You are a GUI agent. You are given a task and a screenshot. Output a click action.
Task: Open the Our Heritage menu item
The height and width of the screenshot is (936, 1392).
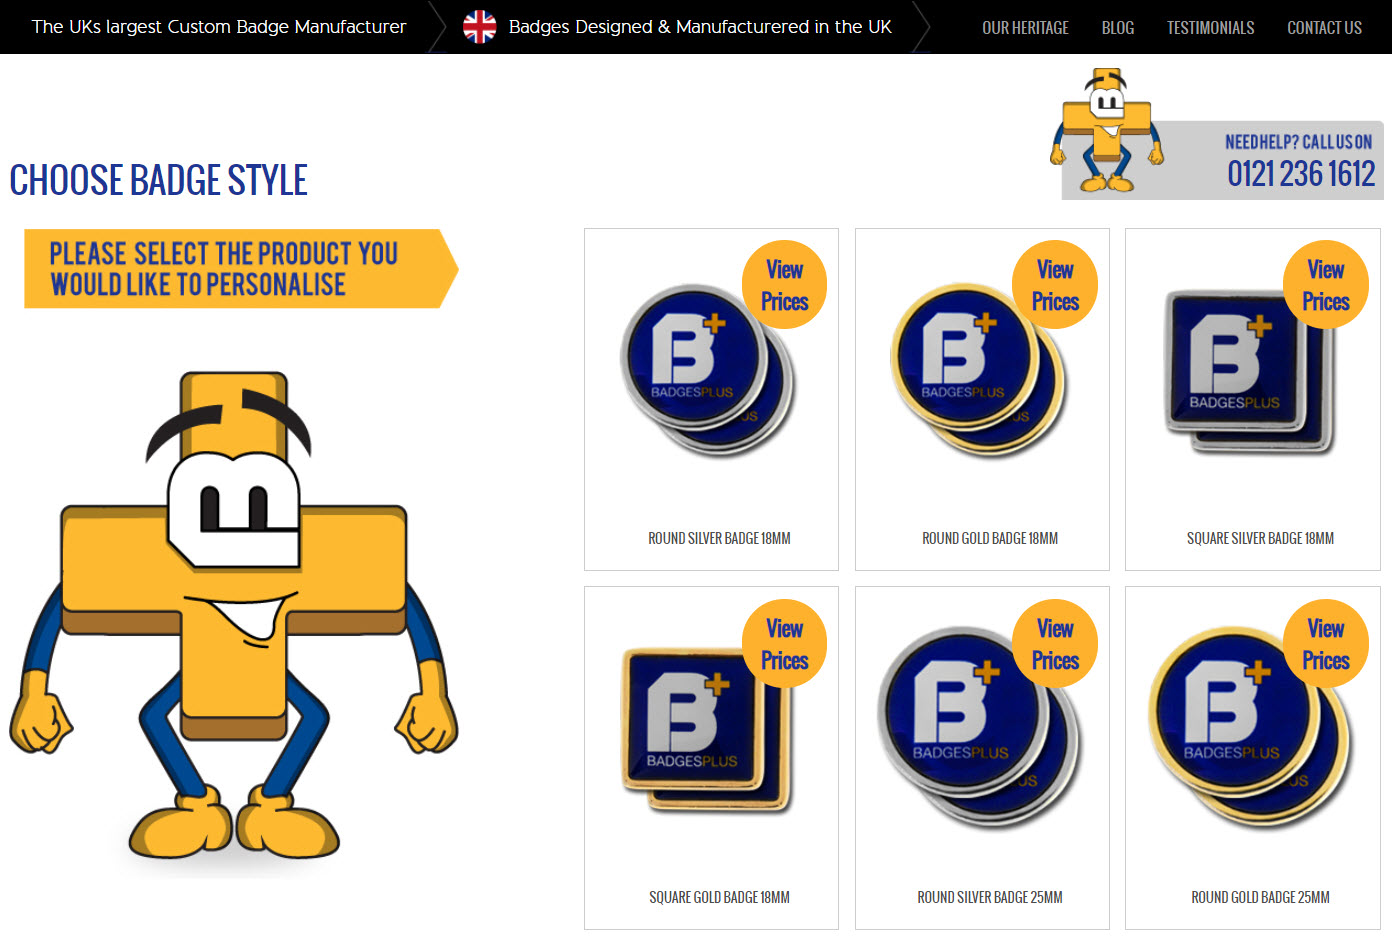pos(1025,28)
